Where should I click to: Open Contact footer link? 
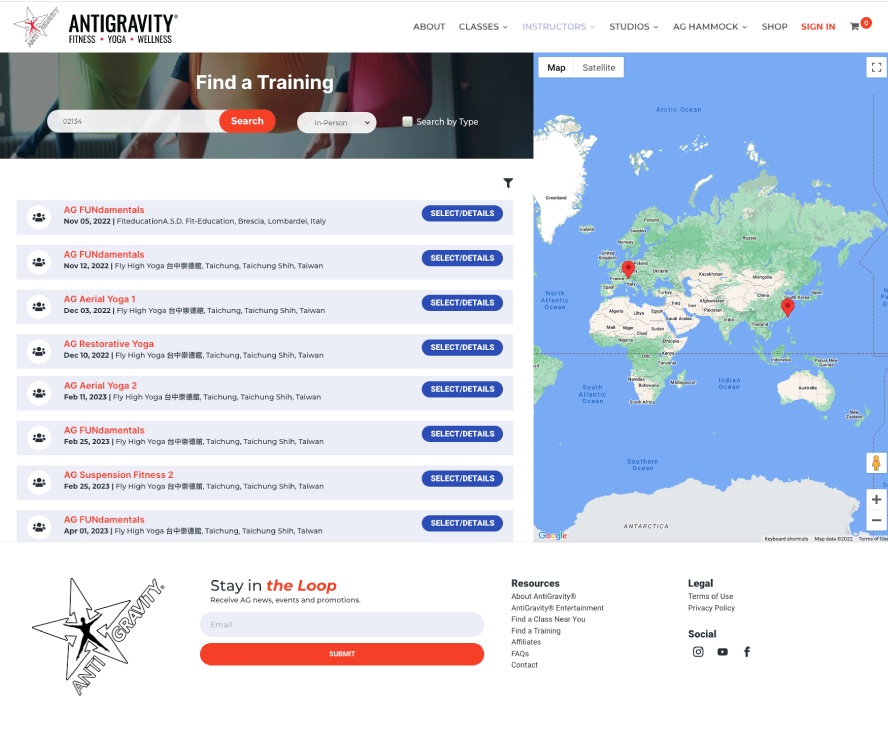pos(524,665)
